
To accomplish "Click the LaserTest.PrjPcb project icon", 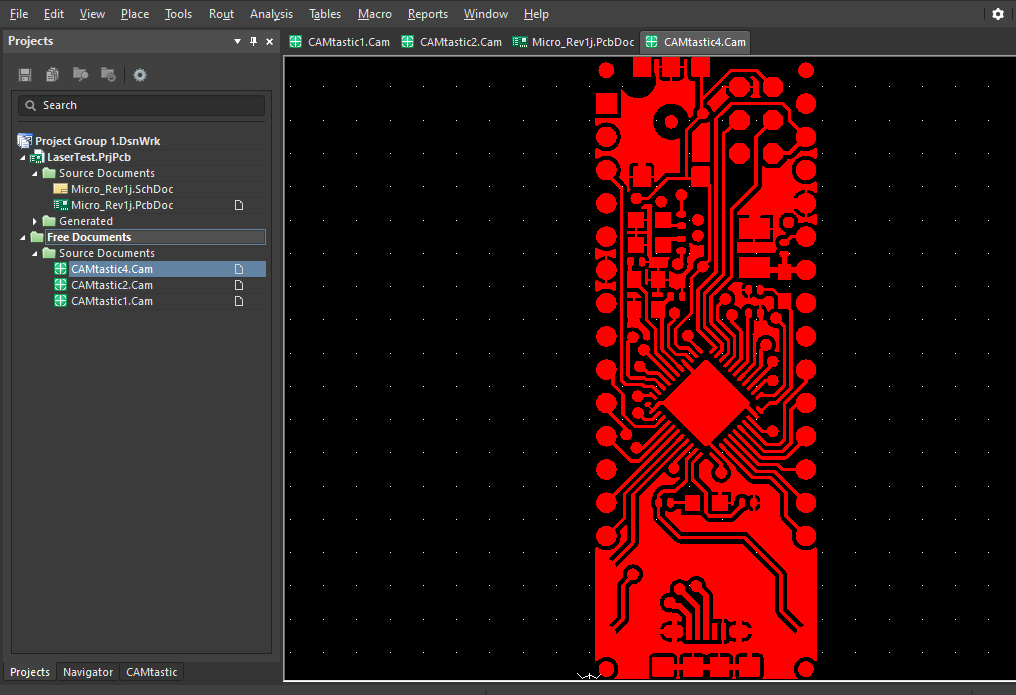I will pyautogui.click(x=37, y=157).
